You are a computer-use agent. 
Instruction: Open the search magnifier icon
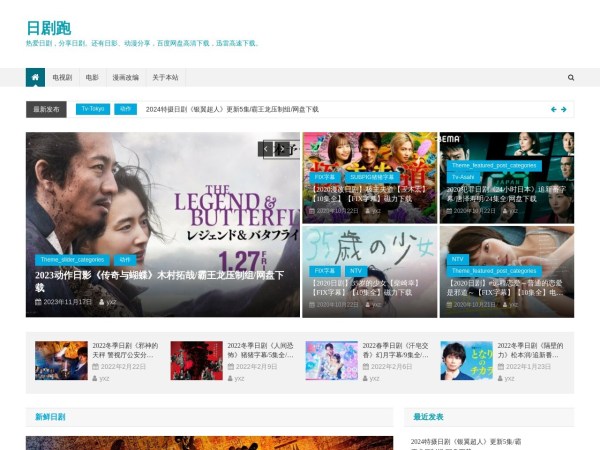coord(571,77)
